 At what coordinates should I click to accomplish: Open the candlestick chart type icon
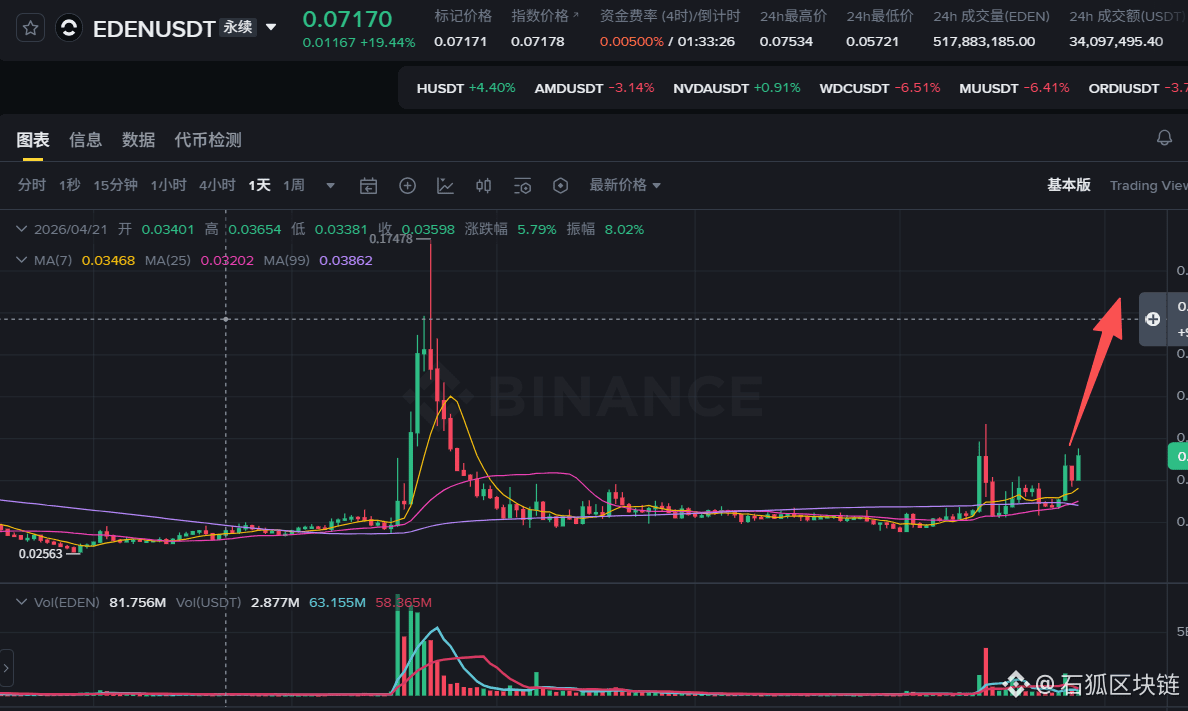coord(483,186)
